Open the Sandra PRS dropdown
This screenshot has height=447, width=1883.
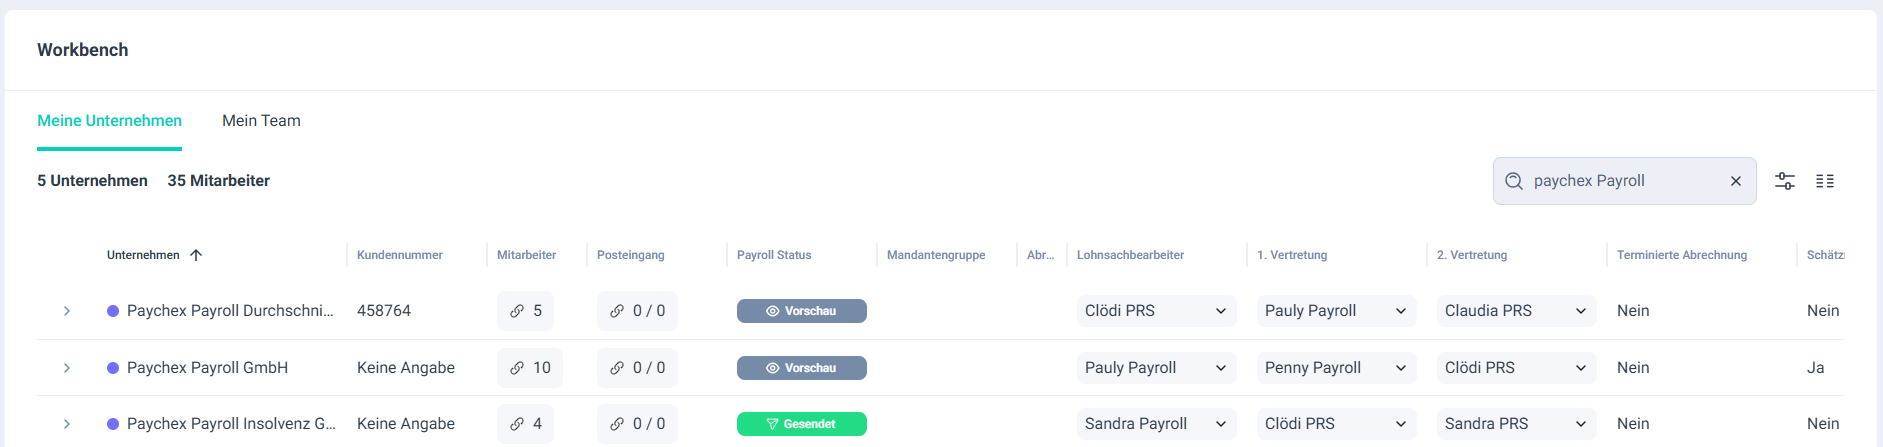coord(1516,424)
